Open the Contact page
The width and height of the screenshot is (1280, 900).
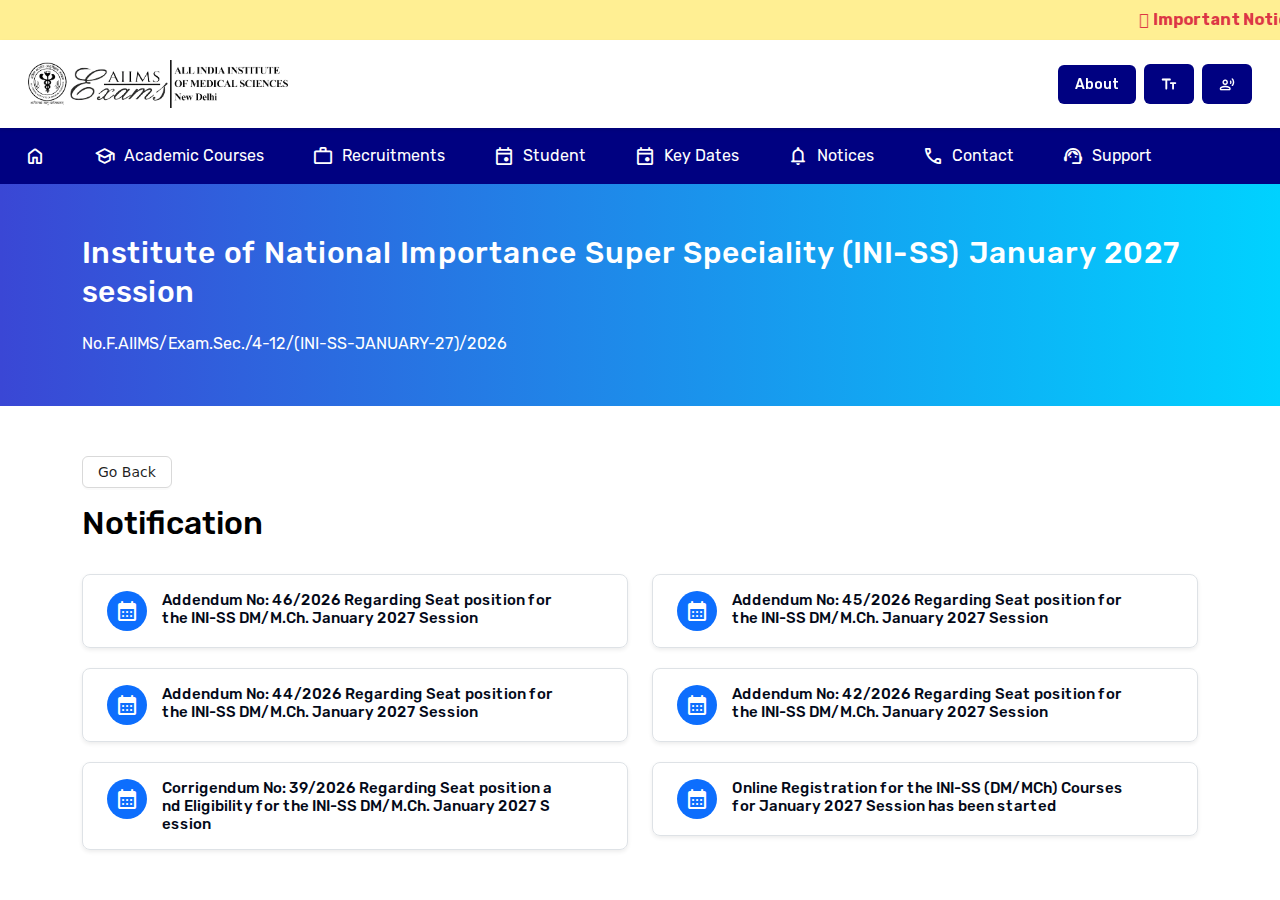pyautogui.click(x=969, y=156)
